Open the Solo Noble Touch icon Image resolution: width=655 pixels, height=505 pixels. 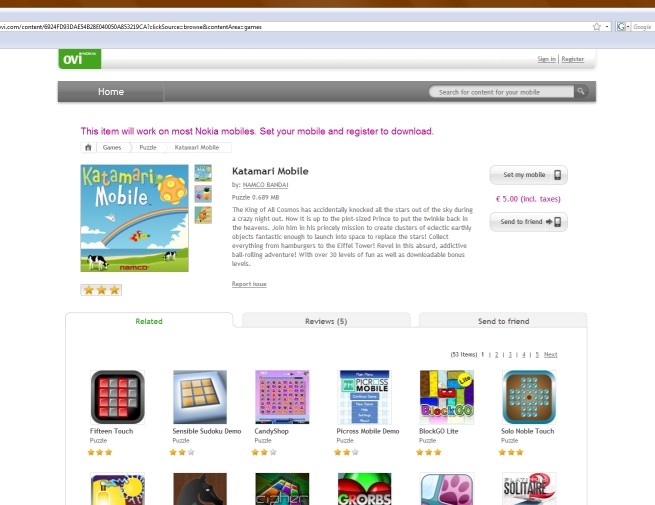[529, 397]
